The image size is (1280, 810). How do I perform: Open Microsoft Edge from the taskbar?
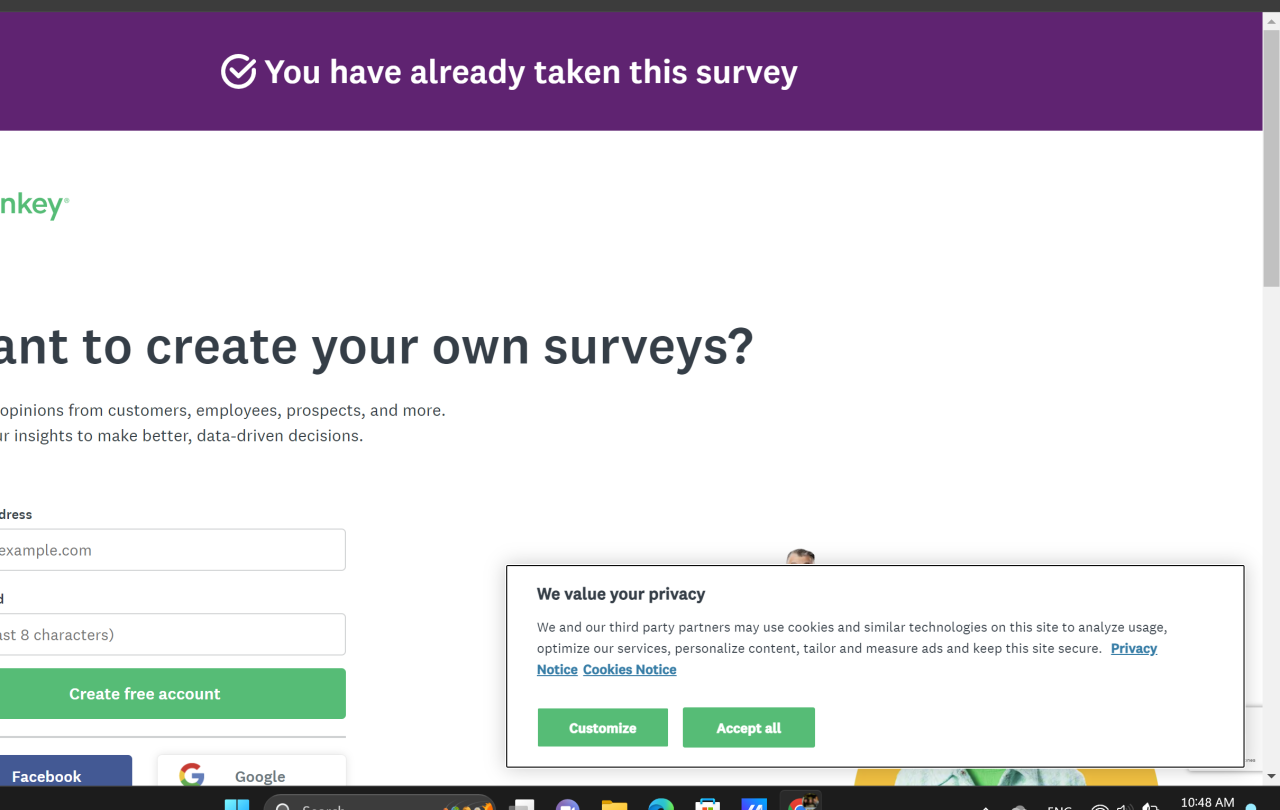click(661, 805)
